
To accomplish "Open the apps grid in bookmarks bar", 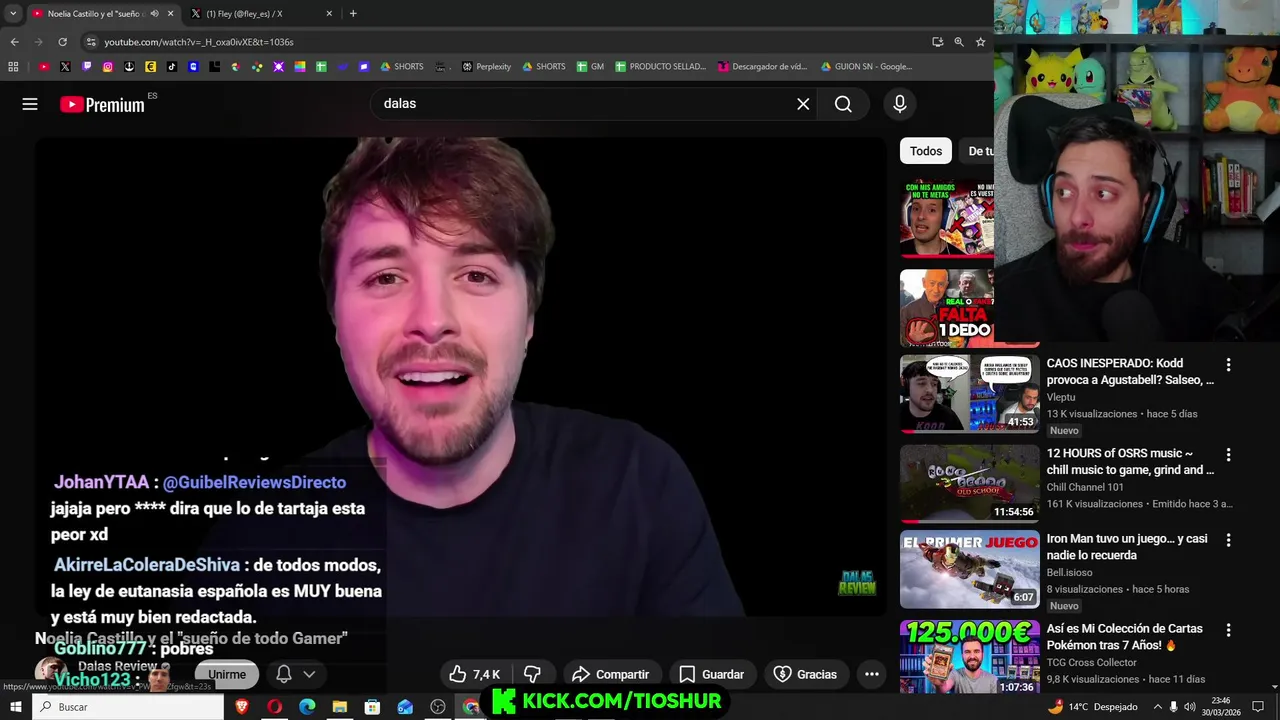I will click(13, 67).
